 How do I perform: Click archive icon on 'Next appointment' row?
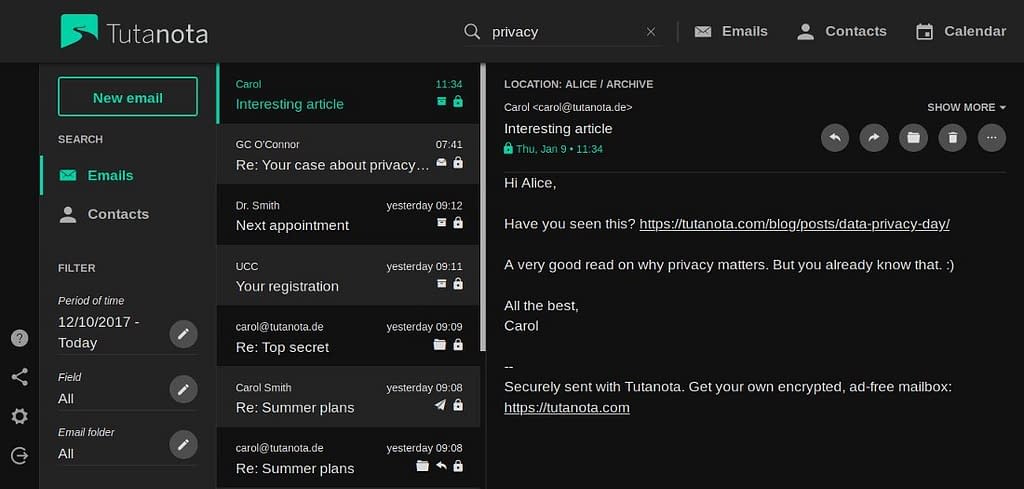tap(441, 223)
